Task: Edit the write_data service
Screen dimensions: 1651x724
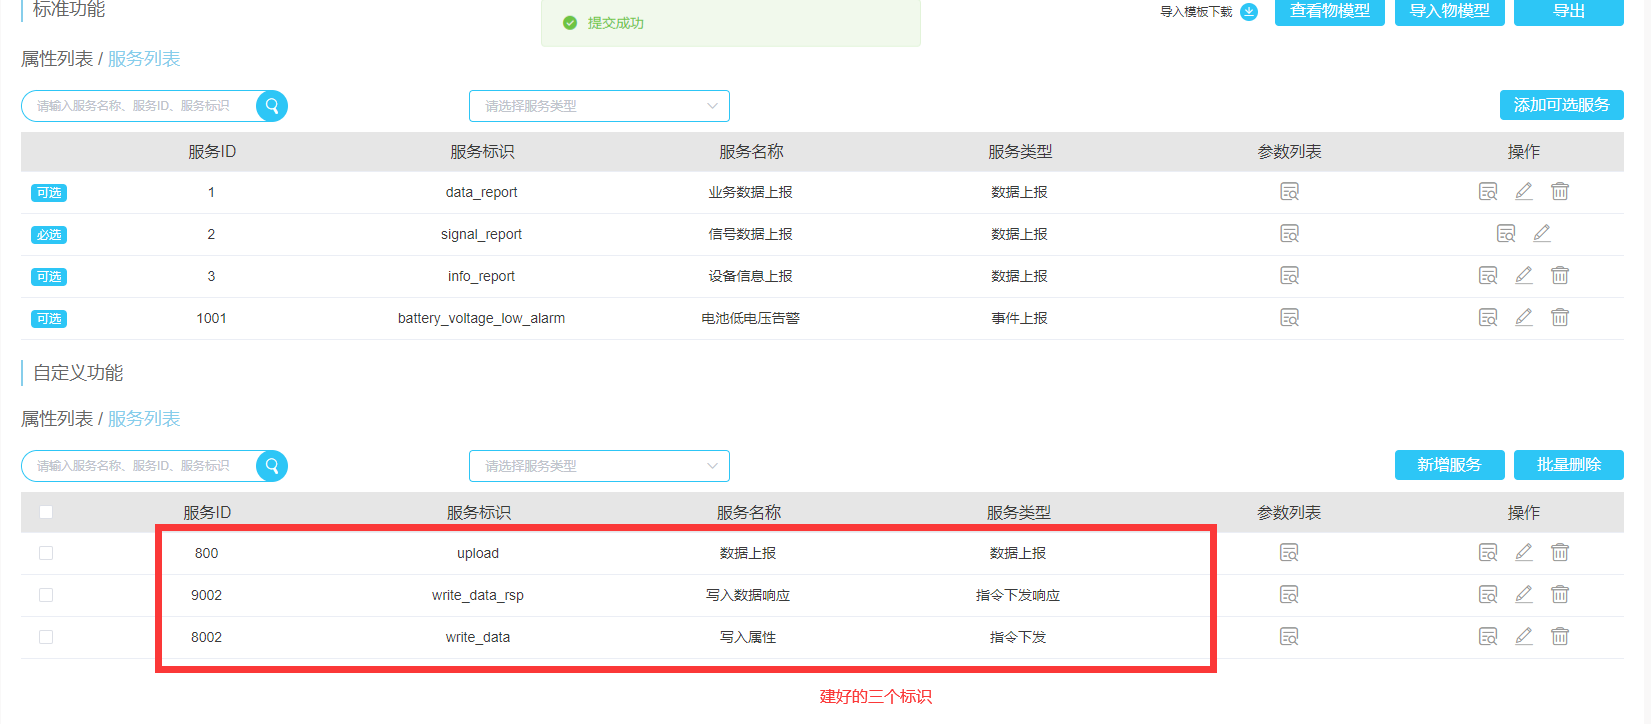Action: (1524, 637)
